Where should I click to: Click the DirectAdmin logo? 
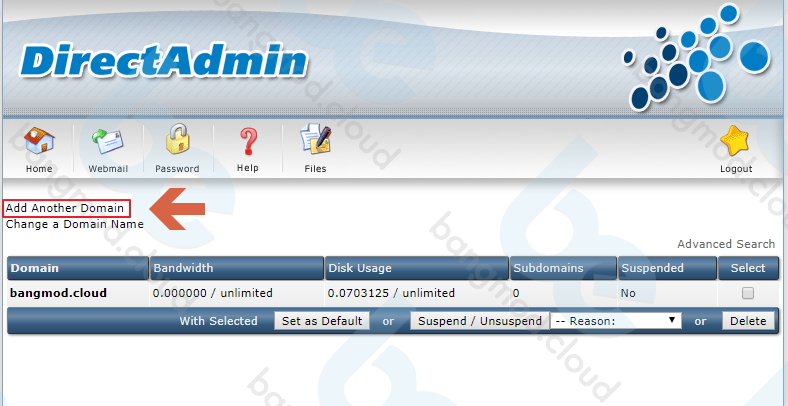pos(163,62)
